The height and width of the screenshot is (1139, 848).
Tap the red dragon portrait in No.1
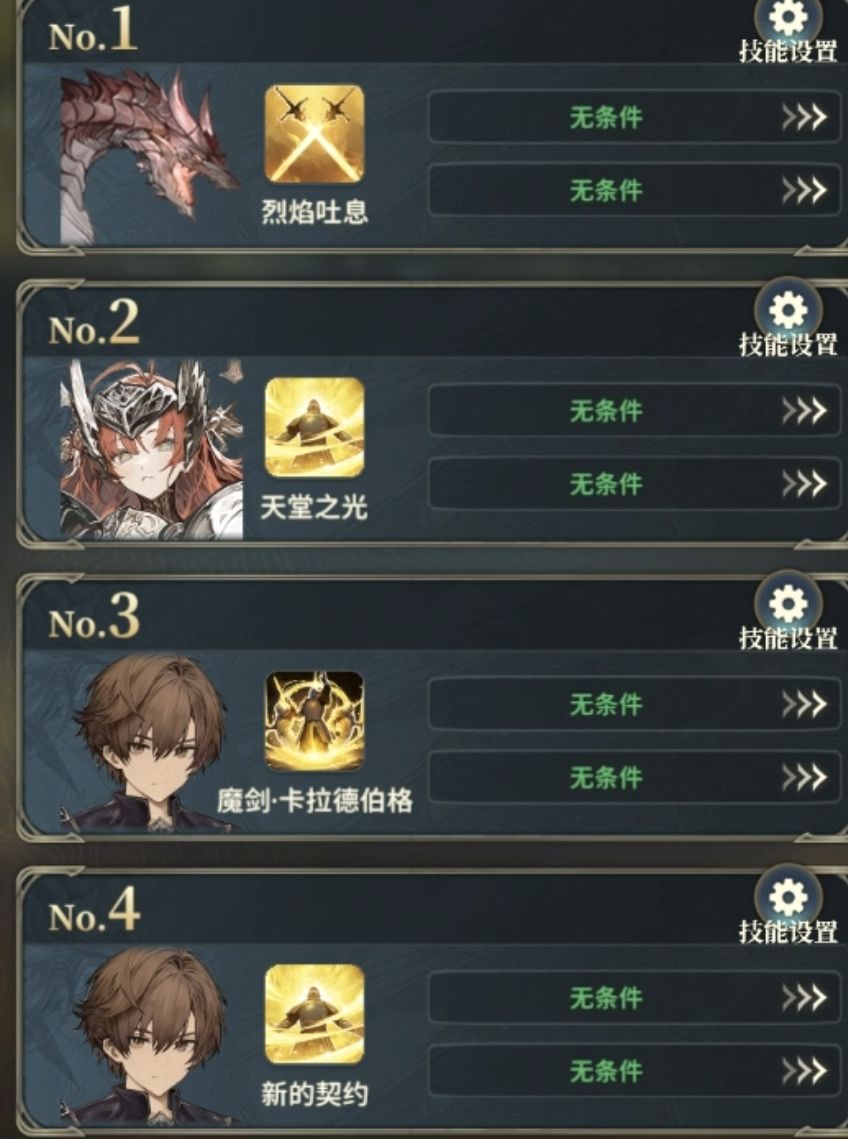150,157
